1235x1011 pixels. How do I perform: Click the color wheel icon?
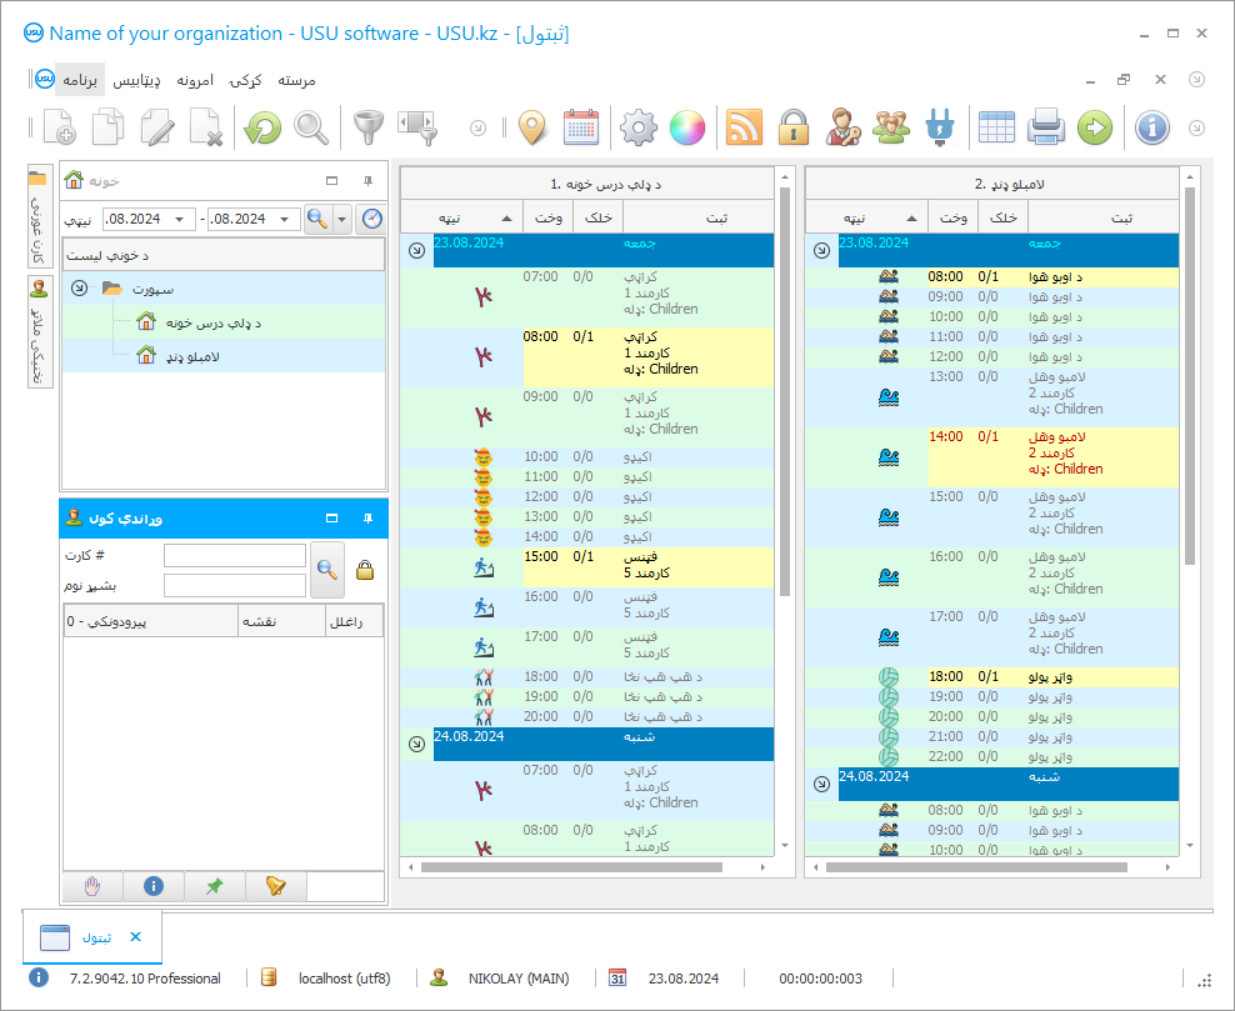687,128
